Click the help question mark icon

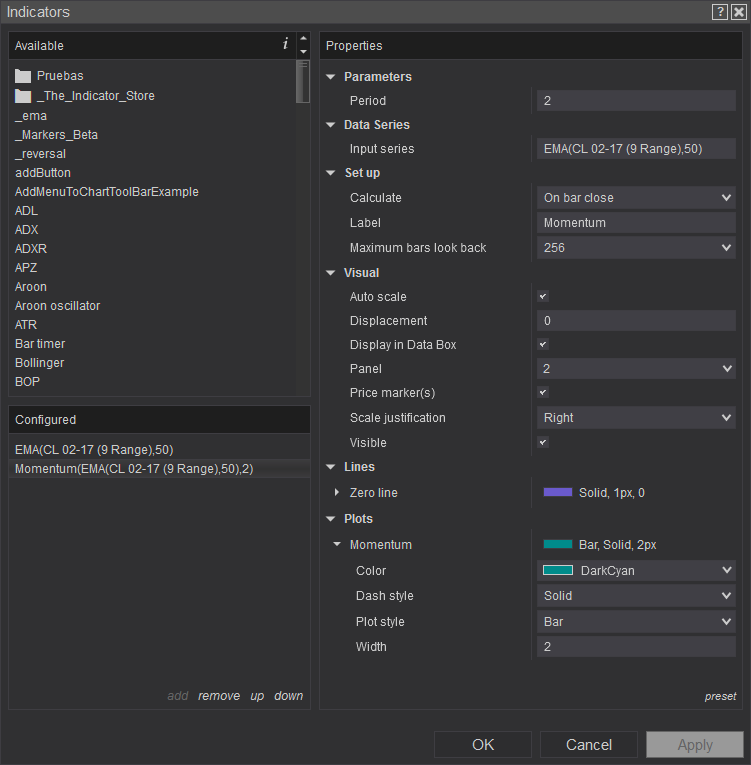coord(719,11)
